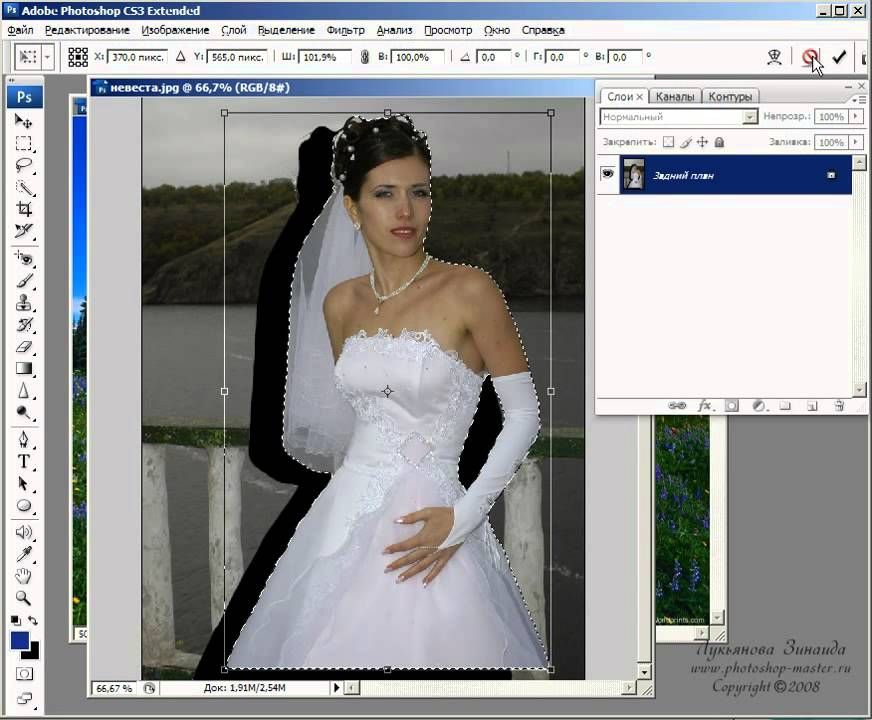Click the new adjustment layer icon
872x720 pixels.
tap(759, 406)
